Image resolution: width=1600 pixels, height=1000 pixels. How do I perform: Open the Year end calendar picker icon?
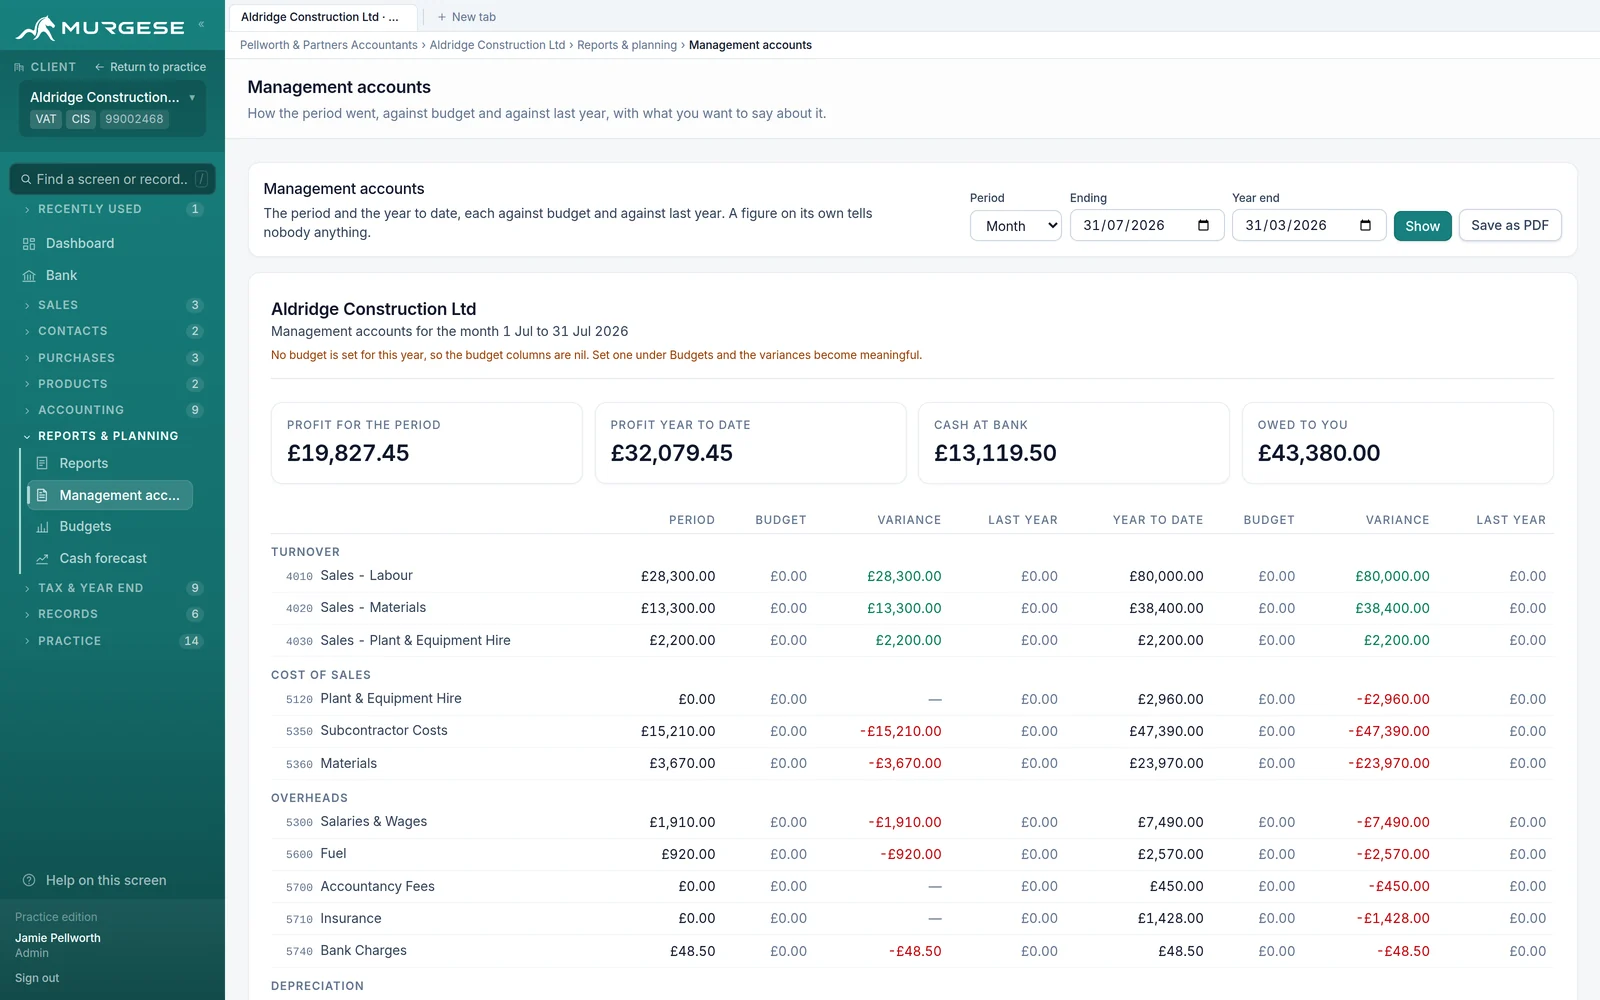[x=1365, y=225]
